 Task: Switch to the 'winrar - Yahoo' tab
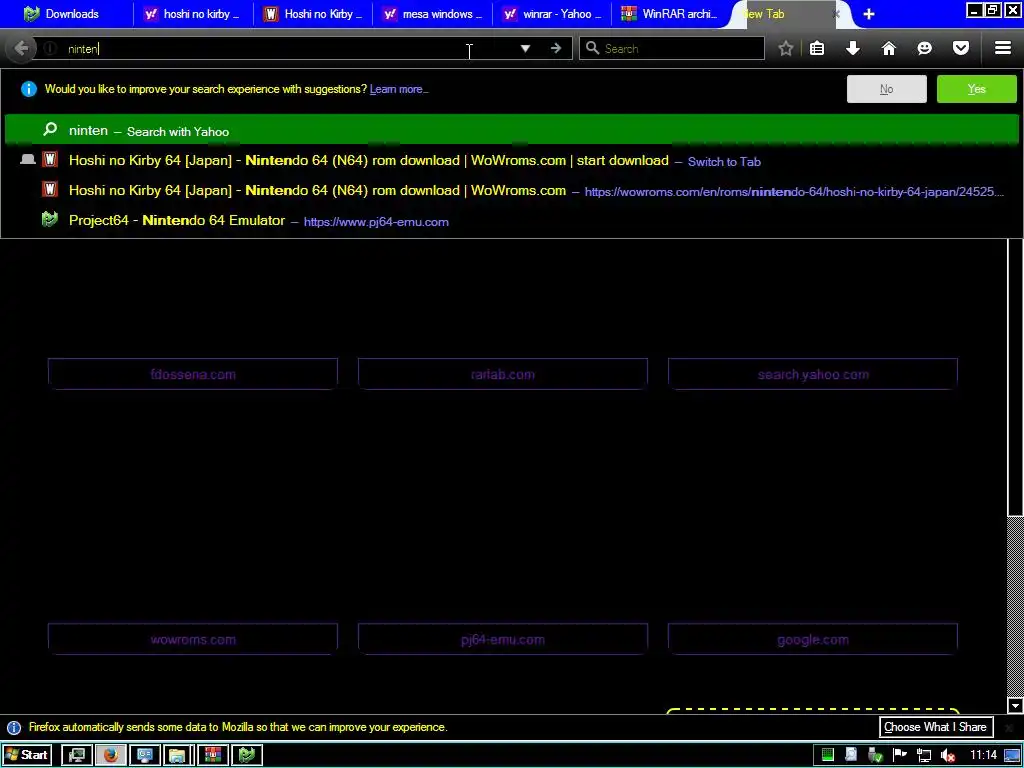coord(552,14)
